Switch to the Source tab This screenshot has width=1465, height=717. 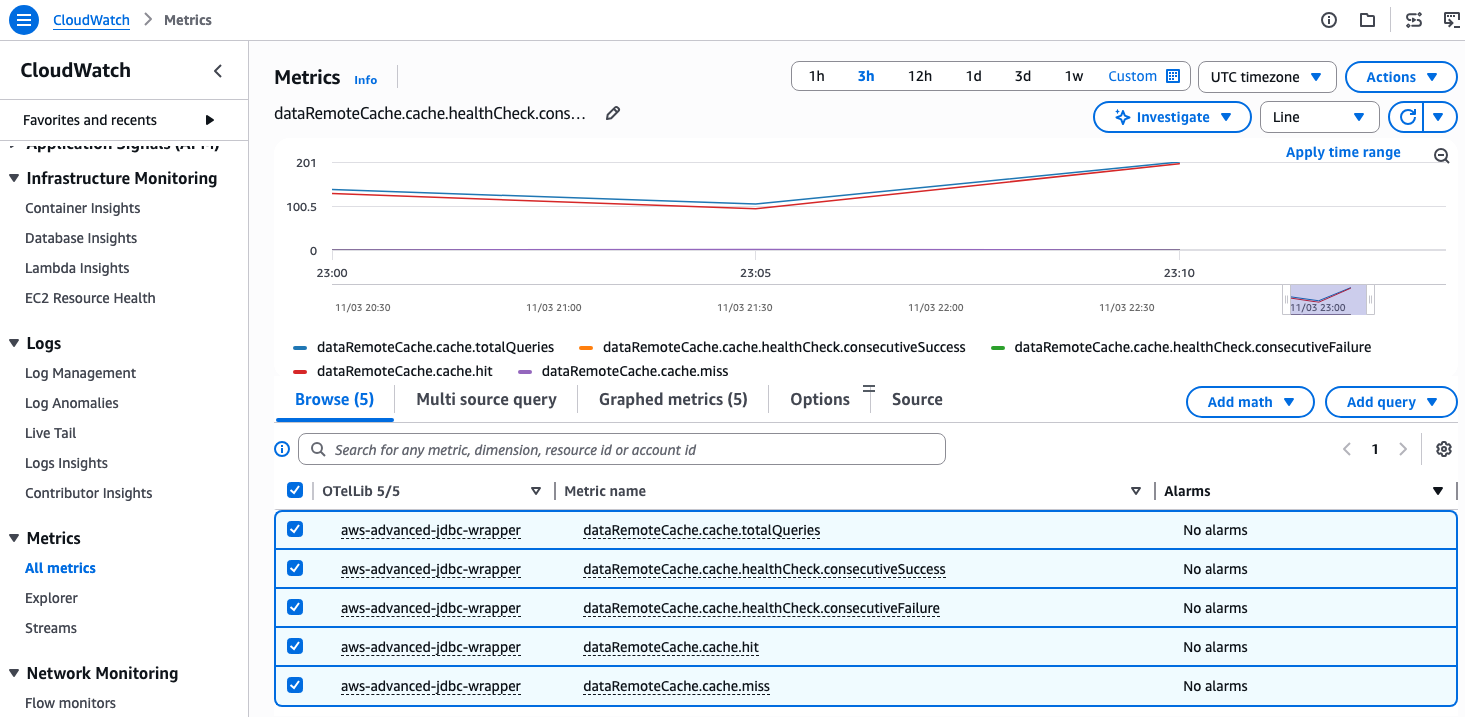tap(917, 399)
